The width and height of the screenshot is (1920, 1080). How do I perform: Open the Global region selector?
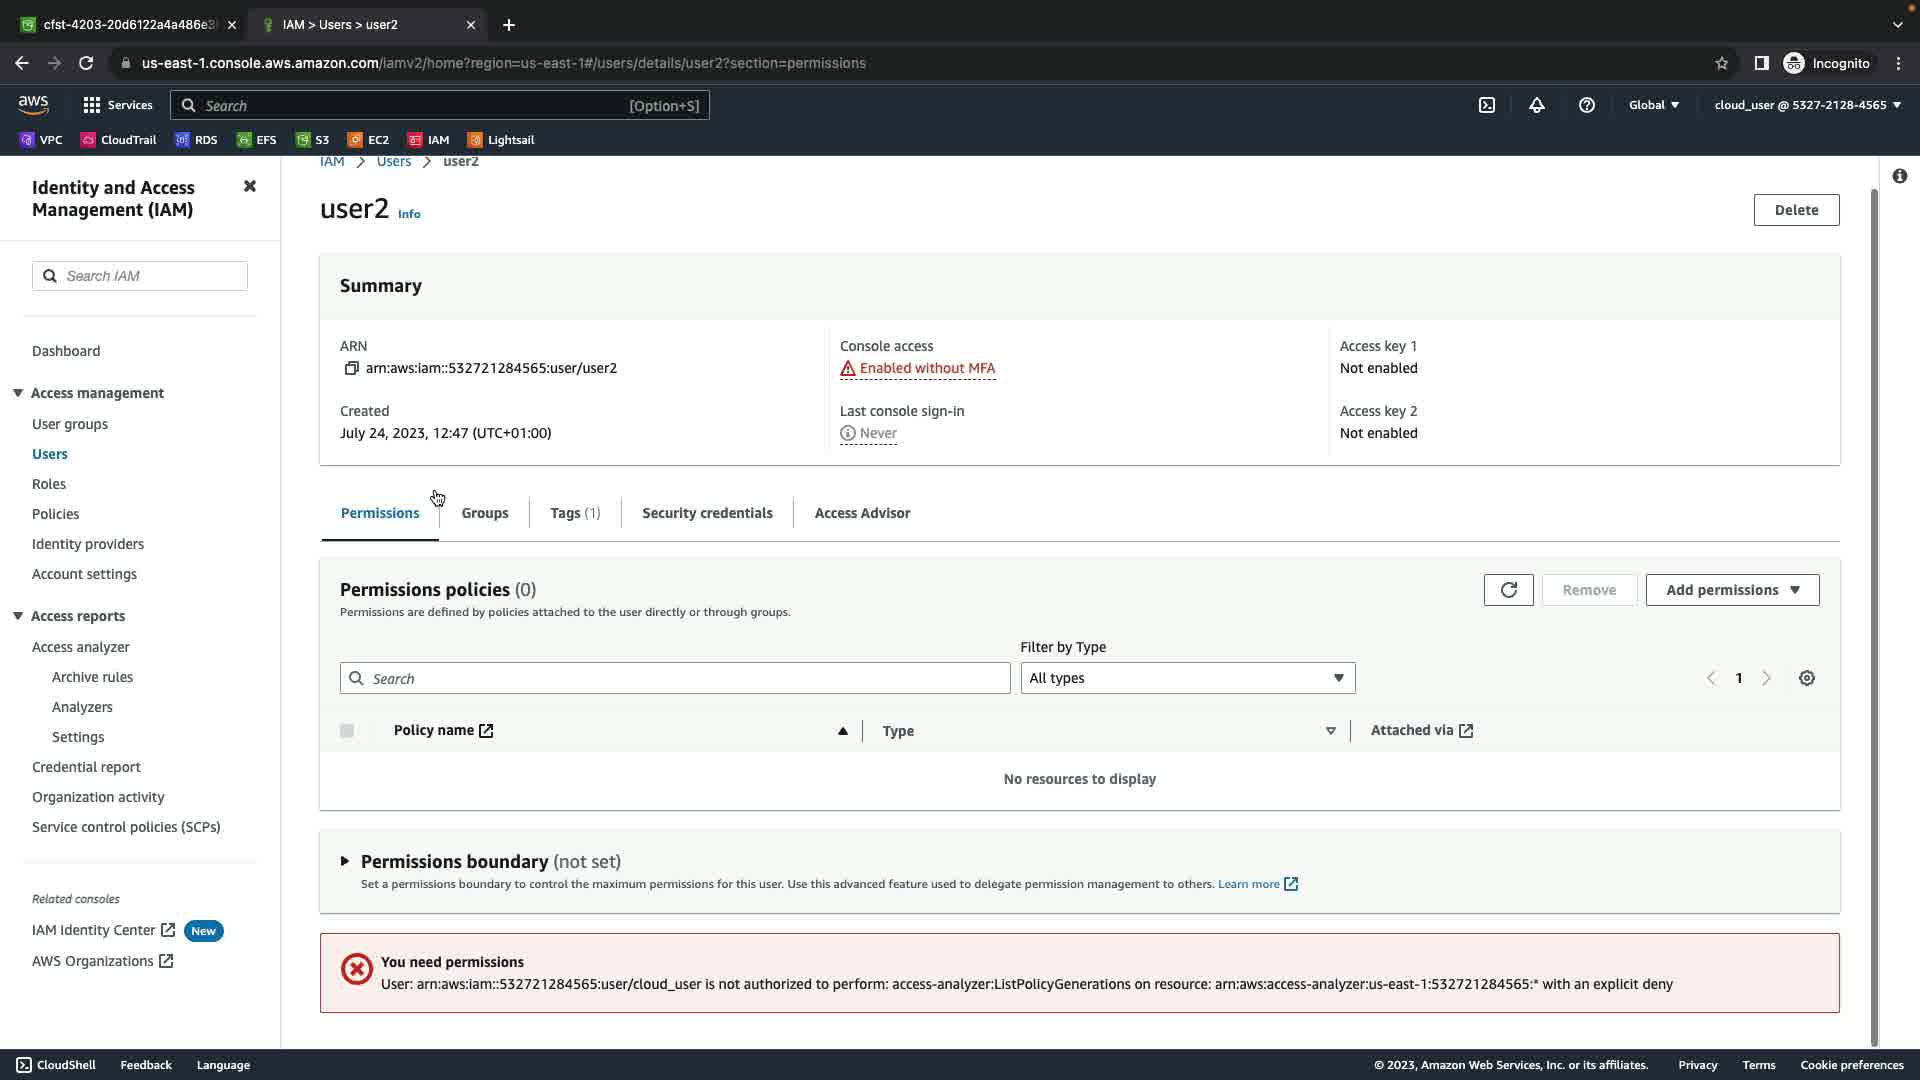coord(1654,105)
